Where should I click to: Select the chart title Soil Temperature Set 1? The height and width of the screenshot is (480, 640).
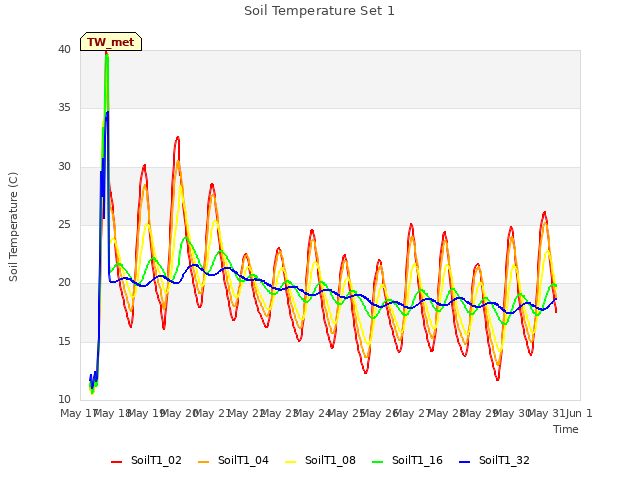pos(319,11)
